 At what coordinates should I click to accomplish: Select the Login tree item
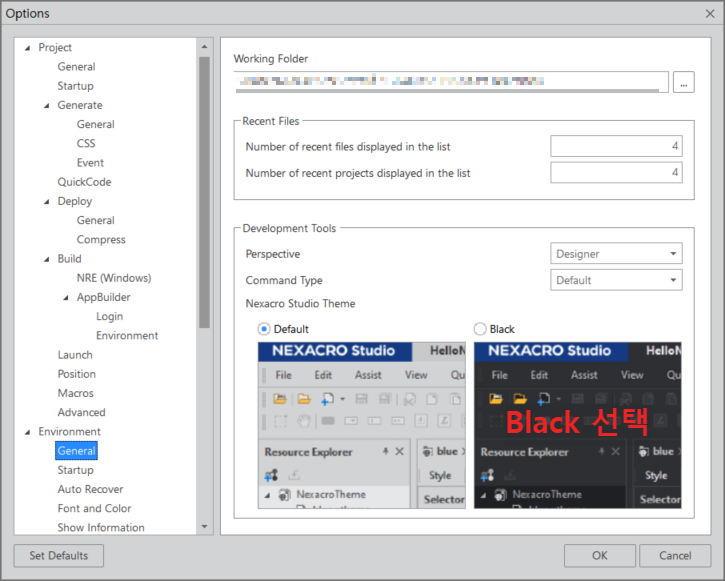coord(110,317)
